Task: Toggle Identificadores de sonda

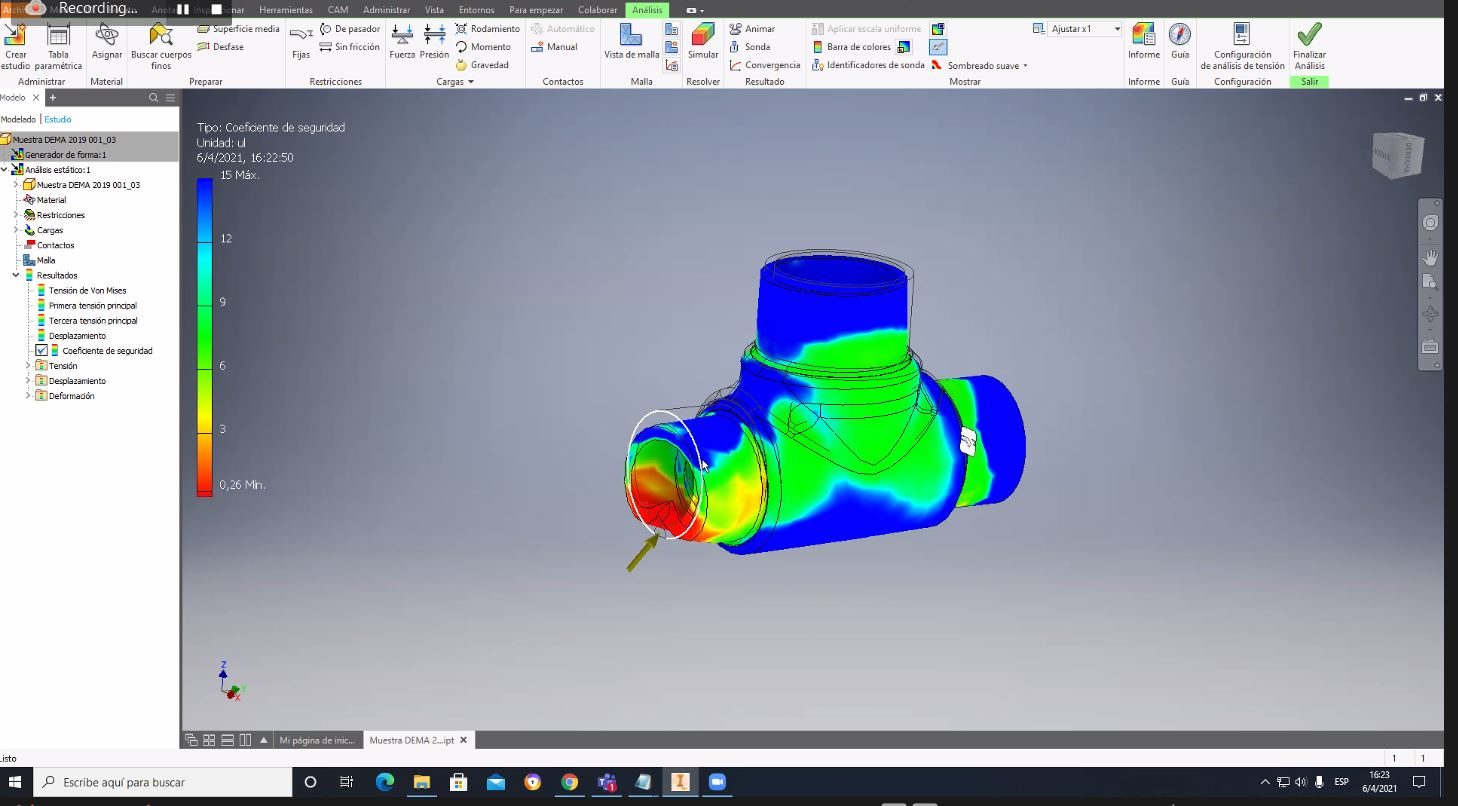Action: point(868,65)
